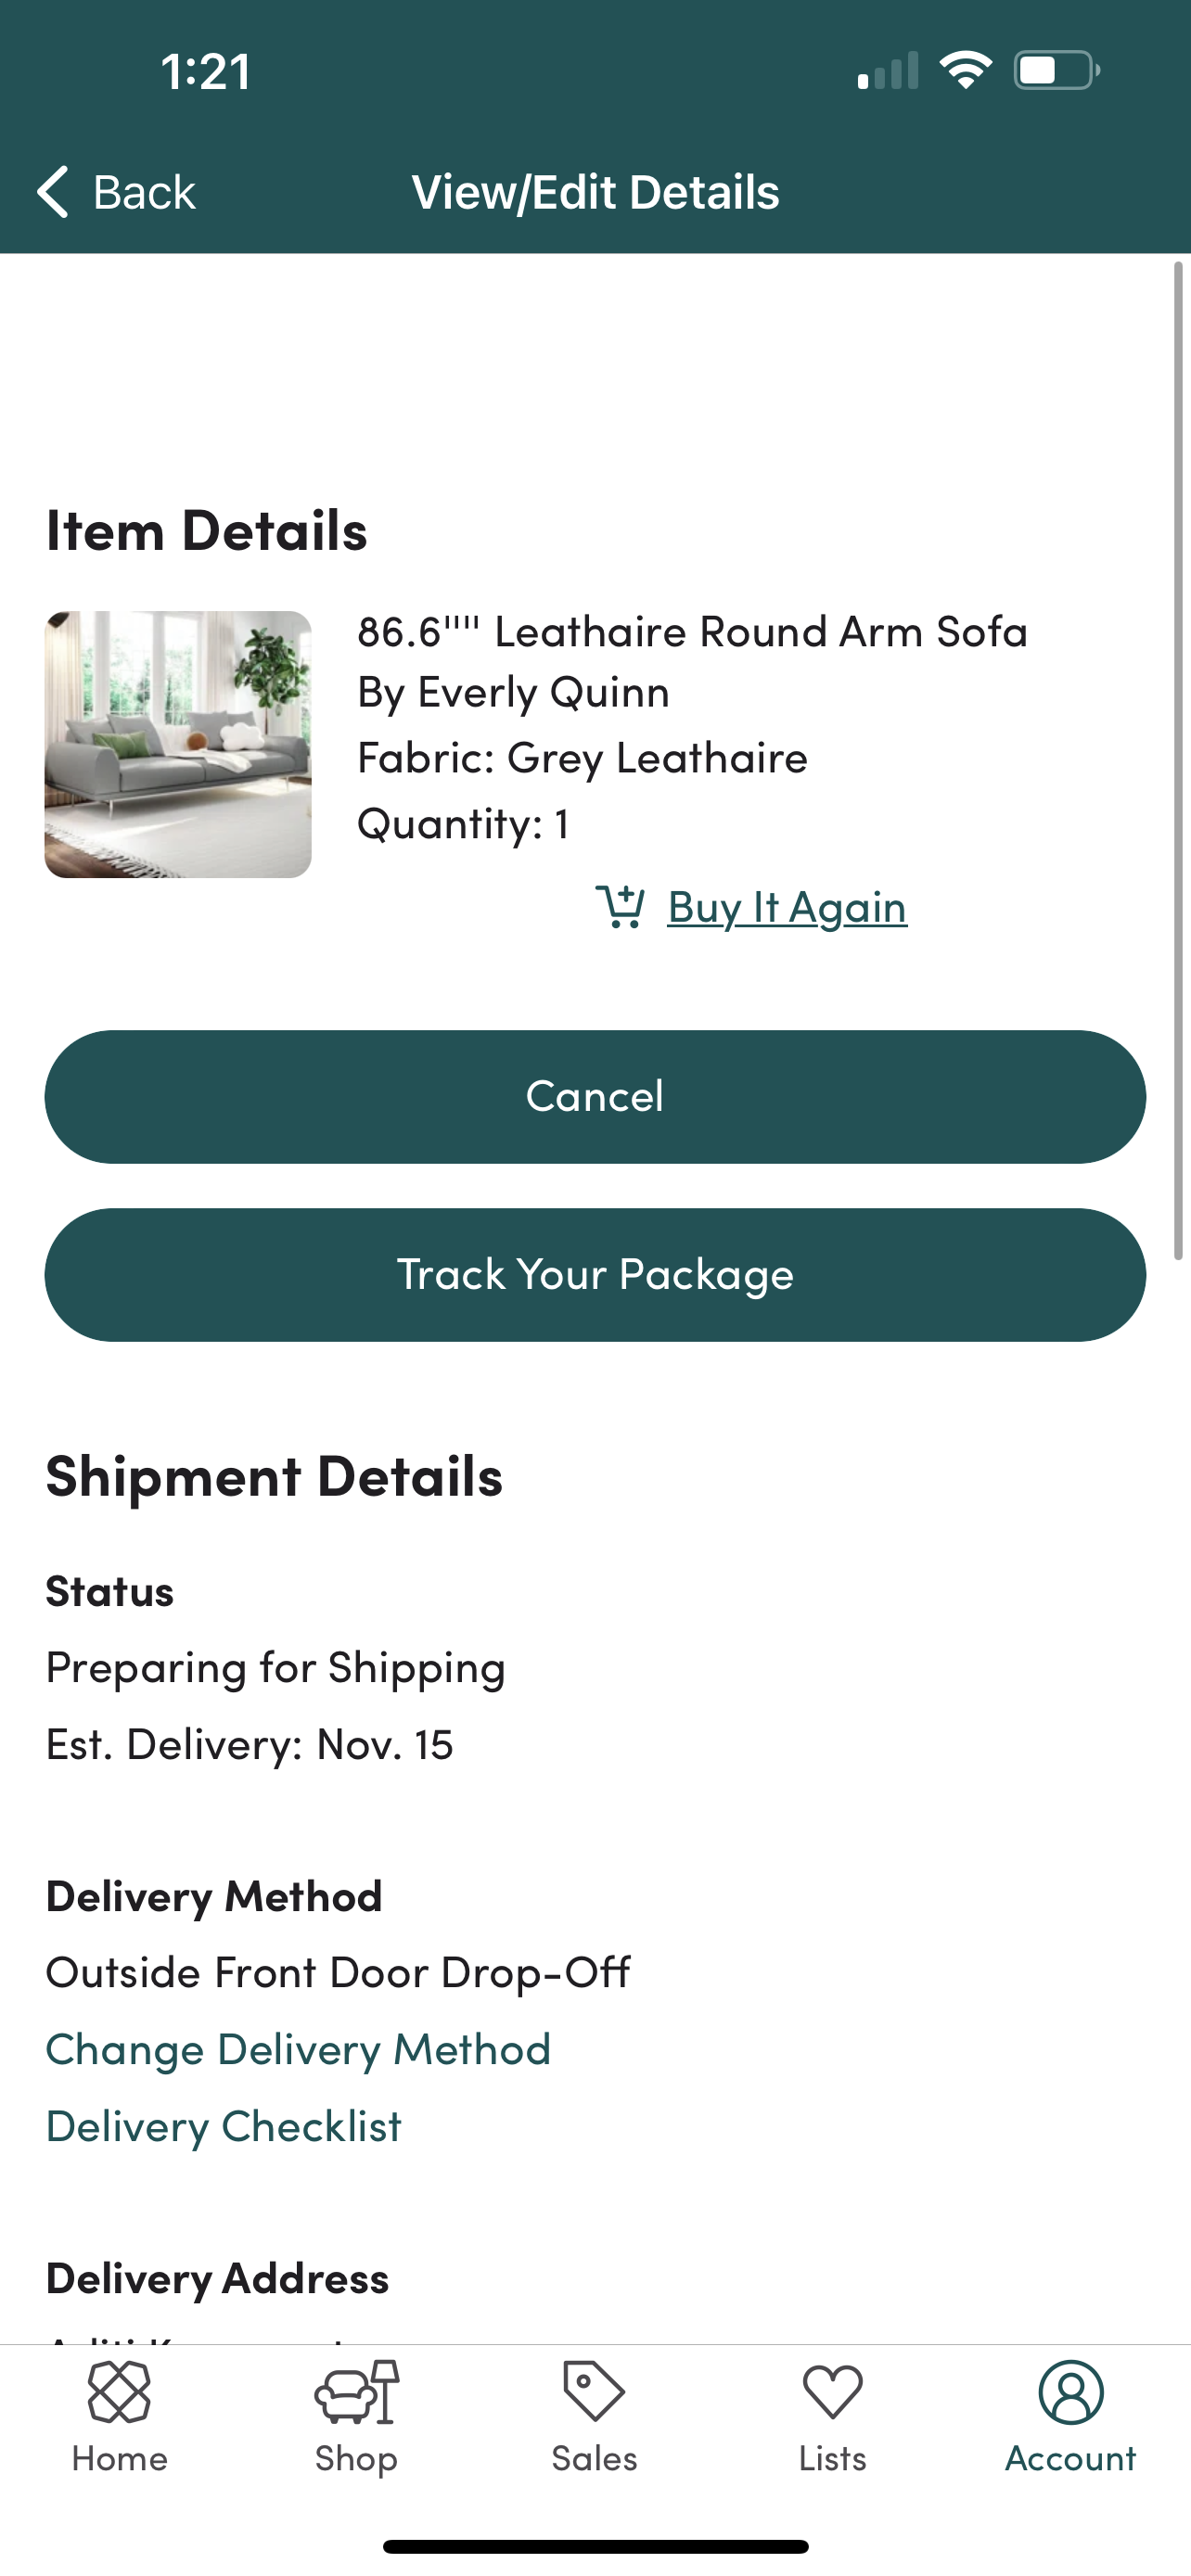Screen dimensions: 1191x2576
Task: Open the Change Delivery Method link
Action: (298, 2049)
